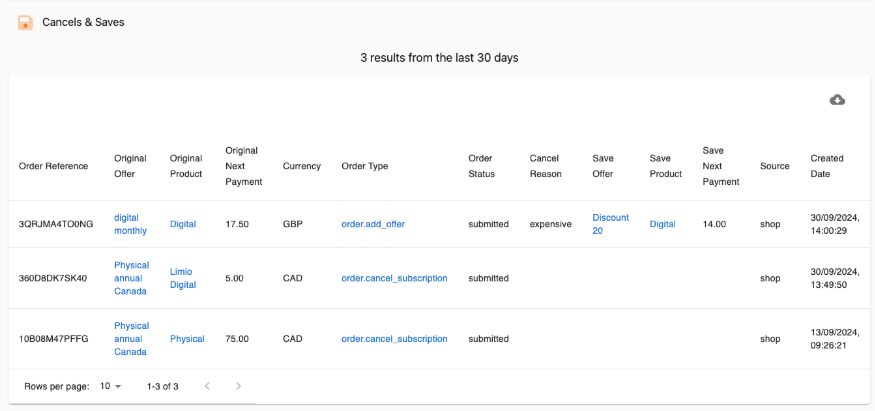Go to previous page of results
875x411 pixels.
click(x=207, y=386)
